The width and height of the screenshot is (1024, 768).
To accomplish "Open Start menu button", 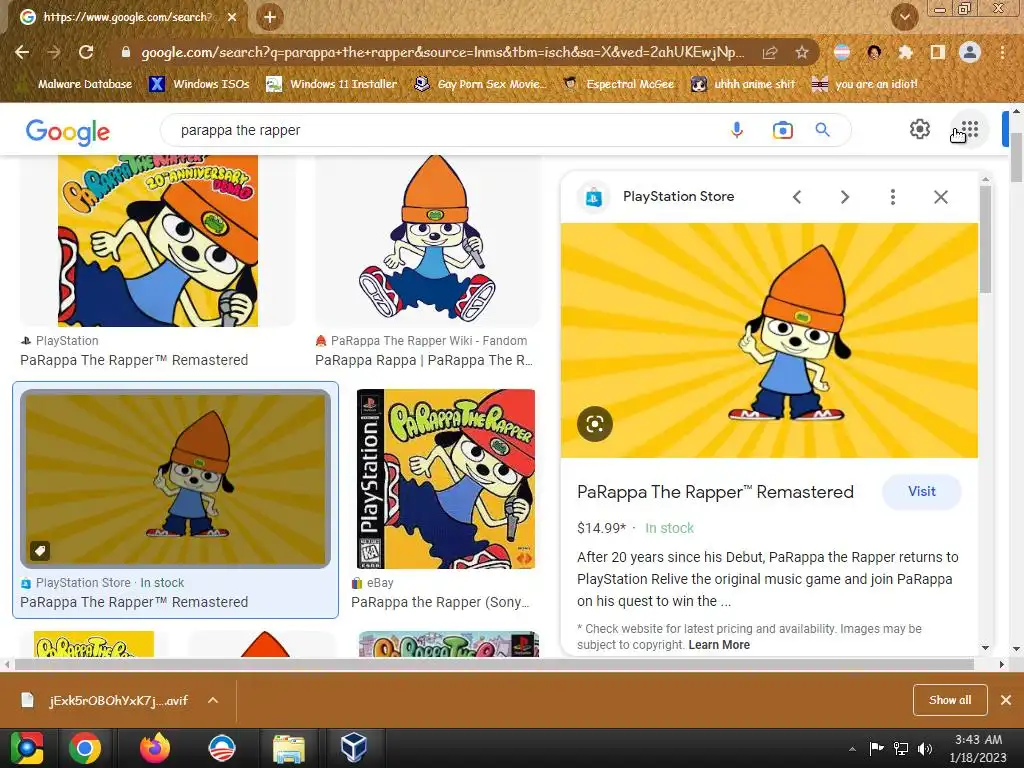I will click(x=27, y=748).
